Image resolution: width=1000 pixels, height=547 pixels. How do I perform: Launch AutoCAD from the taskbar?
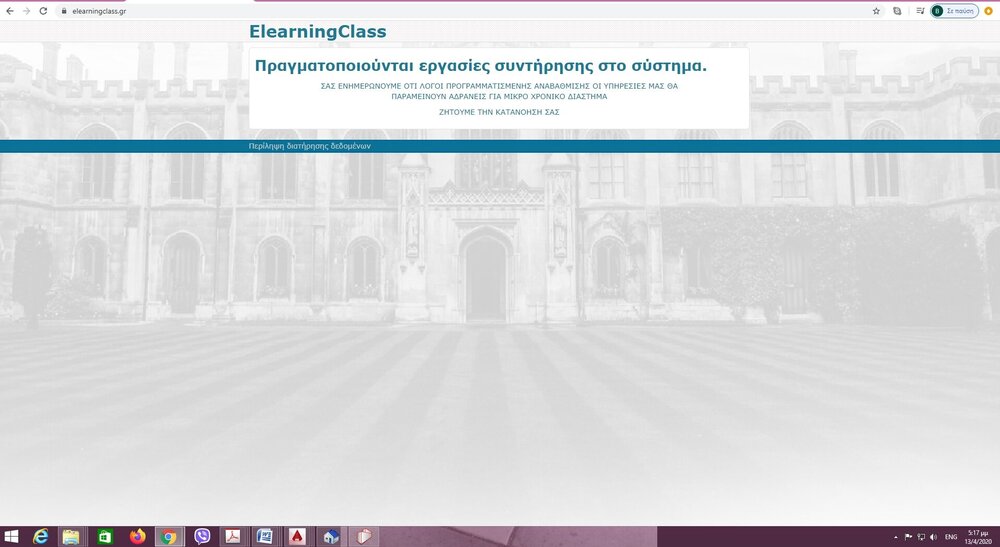pyautogui.click(x=297, y=537)
